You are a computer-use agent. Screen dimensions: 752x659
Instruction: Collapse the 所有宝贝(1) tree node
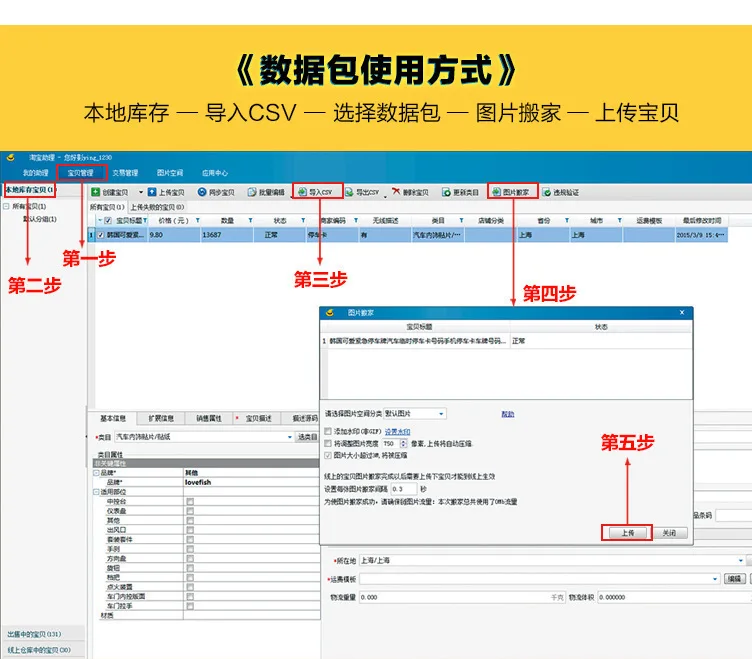7,206
